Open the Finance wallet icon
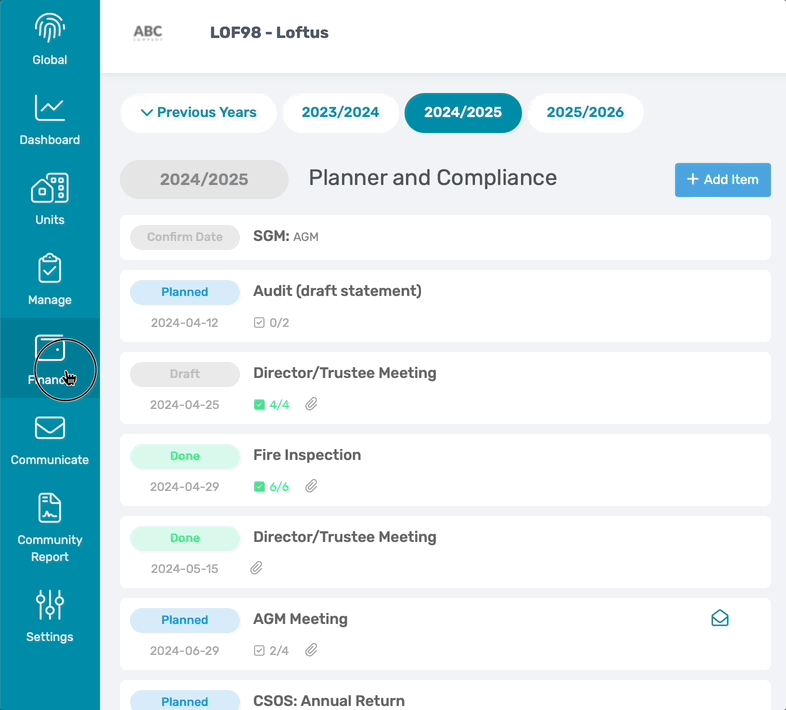 pyautogui.click(x=50, y=348)
